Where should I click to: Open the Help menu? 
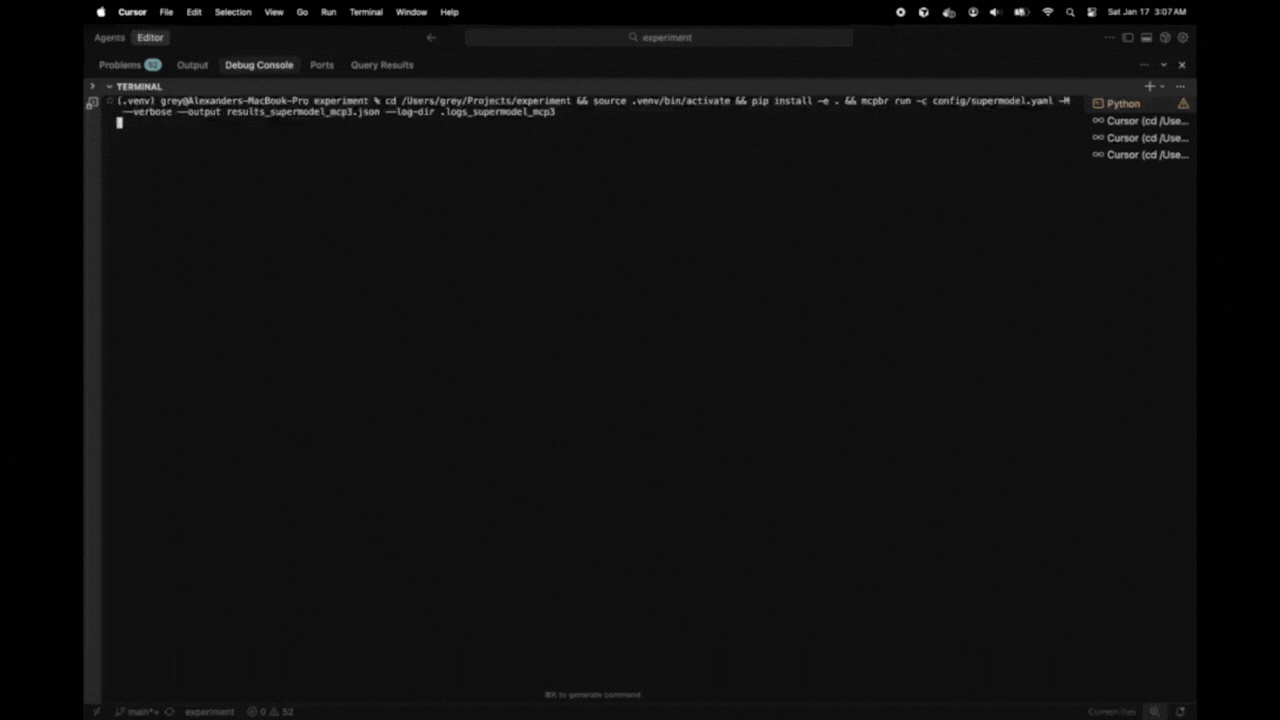click(x=450, y=12)
